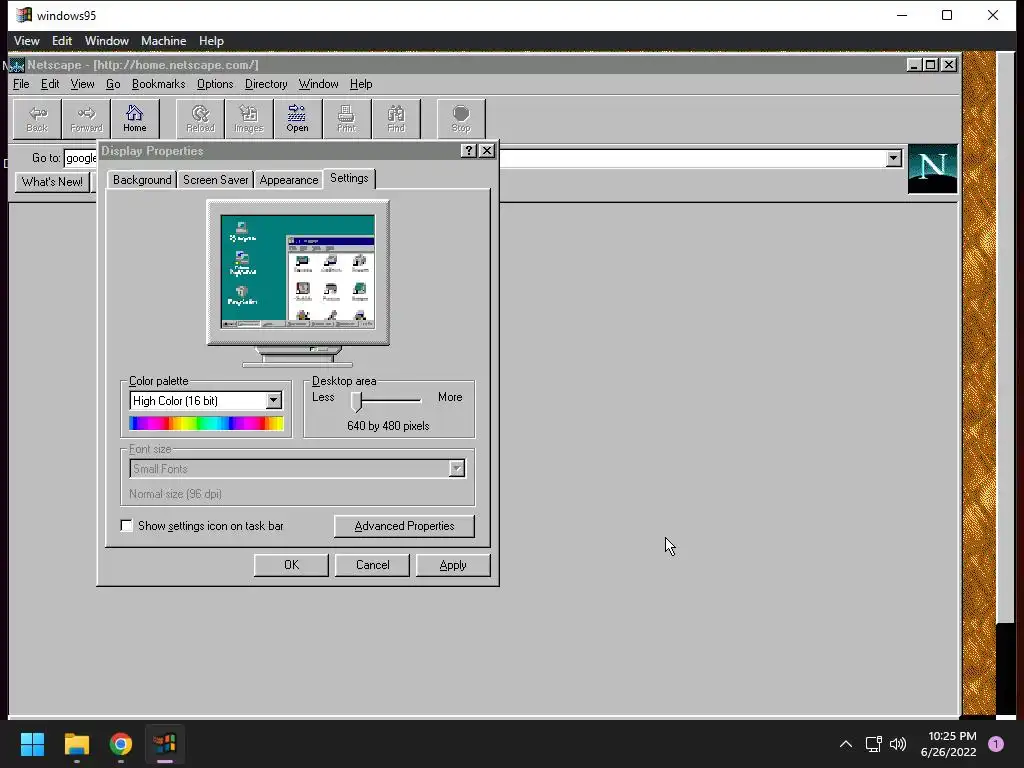1024x768 pixels.
Task: Open the volume tray icon
Action: pyautogui.click(x=898, y=744)
